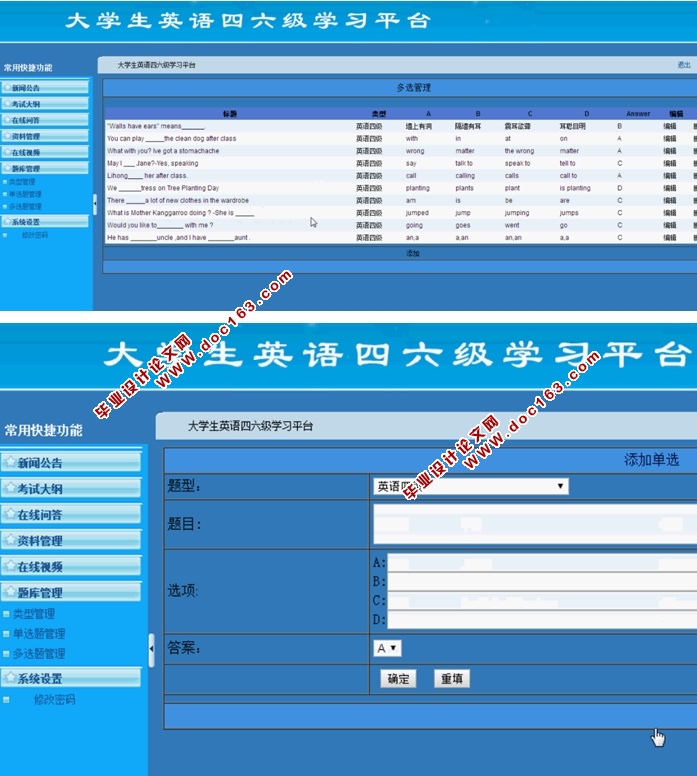697x776 pixels.
Task: Click the sidebar collapse handle in upper screenshot
Action: tap(95, 203)
